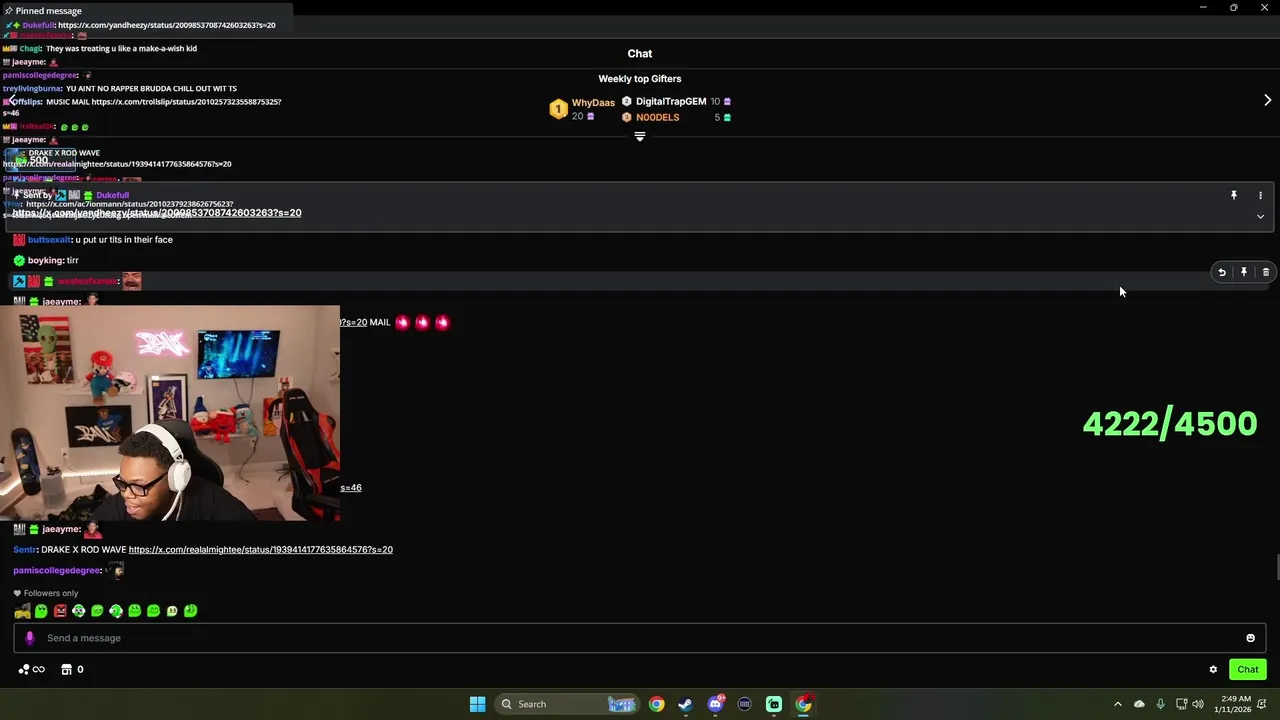This screenshot has width=1280, height=720.
Task: Click the jaeayme username above Sentr's message
Action: [61, 529]
